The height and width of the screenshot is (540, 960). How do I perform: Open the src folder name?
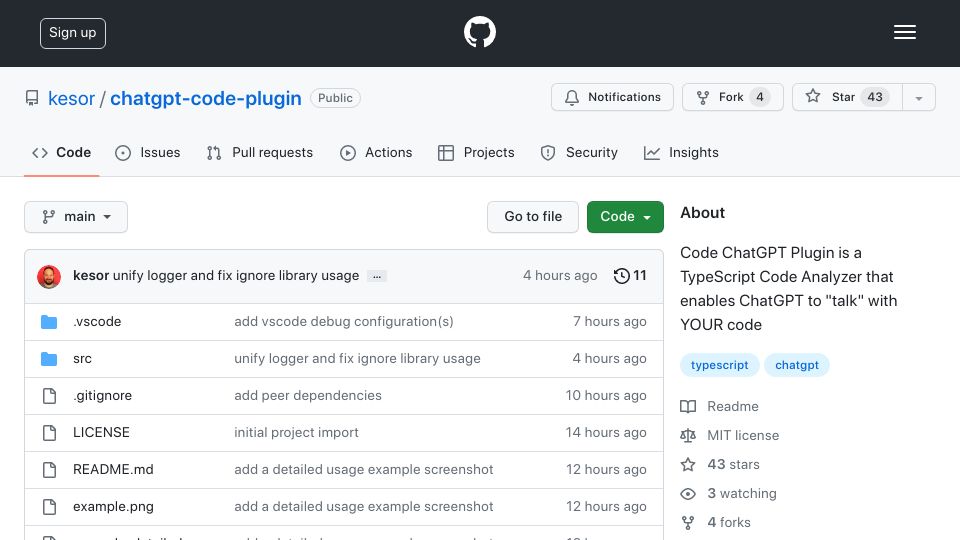(82, 359)
